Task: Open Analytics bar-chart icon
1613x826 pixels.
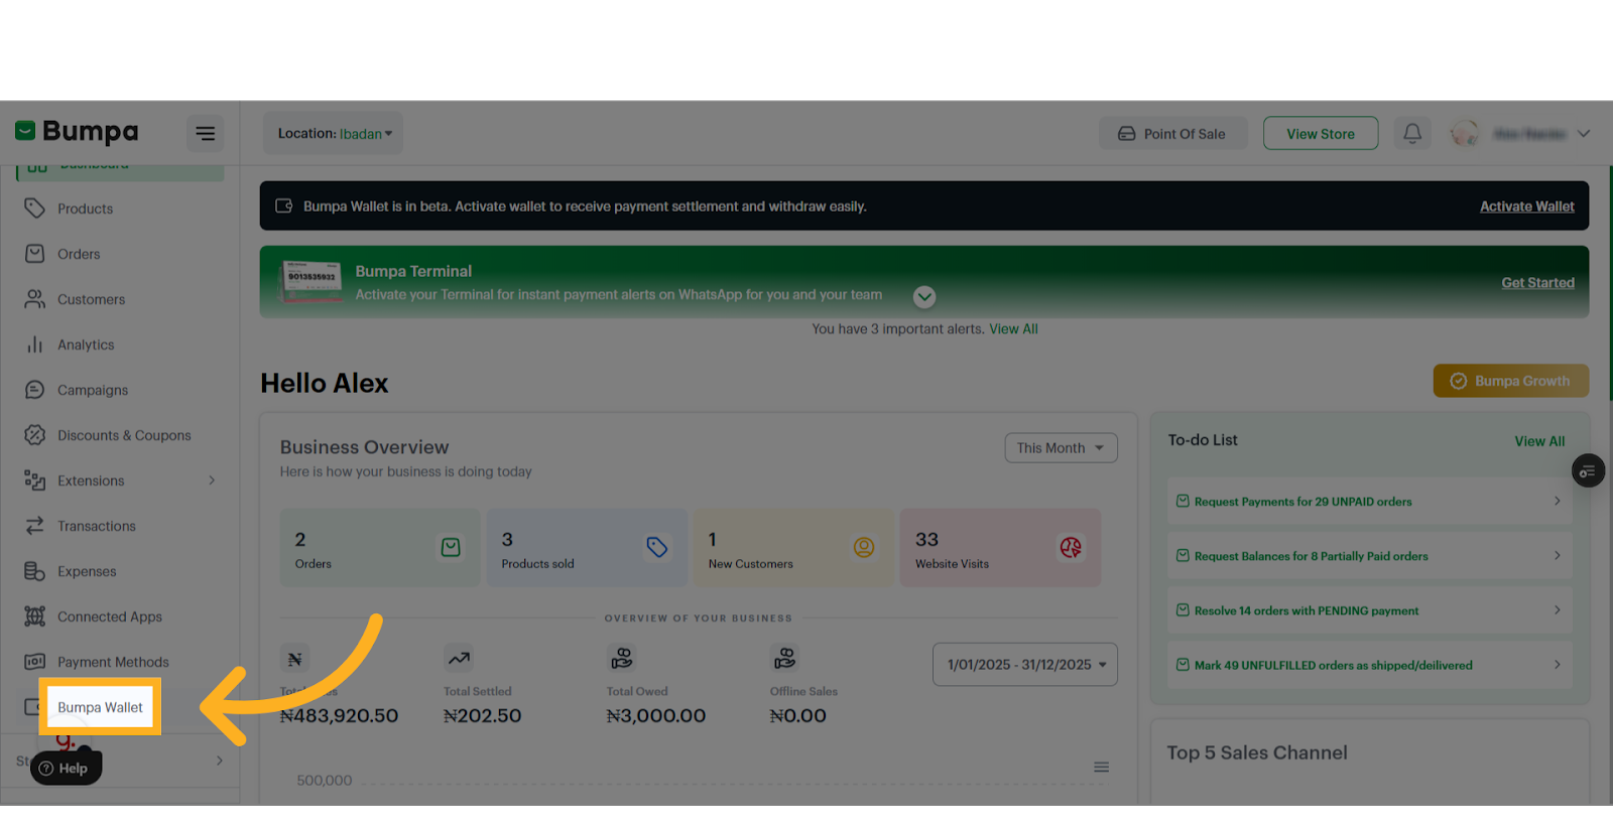Action: click(35, 344)
